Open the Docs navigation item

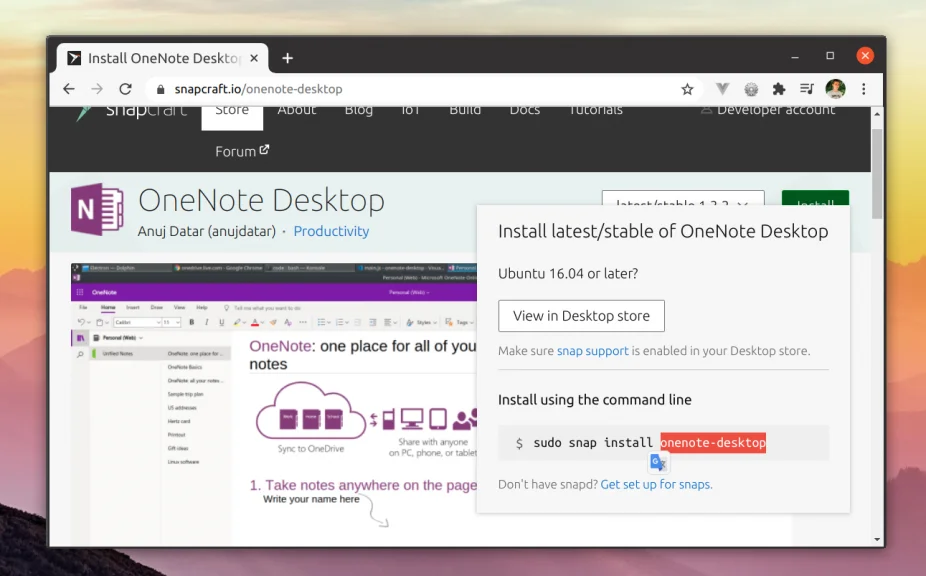click(x=525, y=110)
